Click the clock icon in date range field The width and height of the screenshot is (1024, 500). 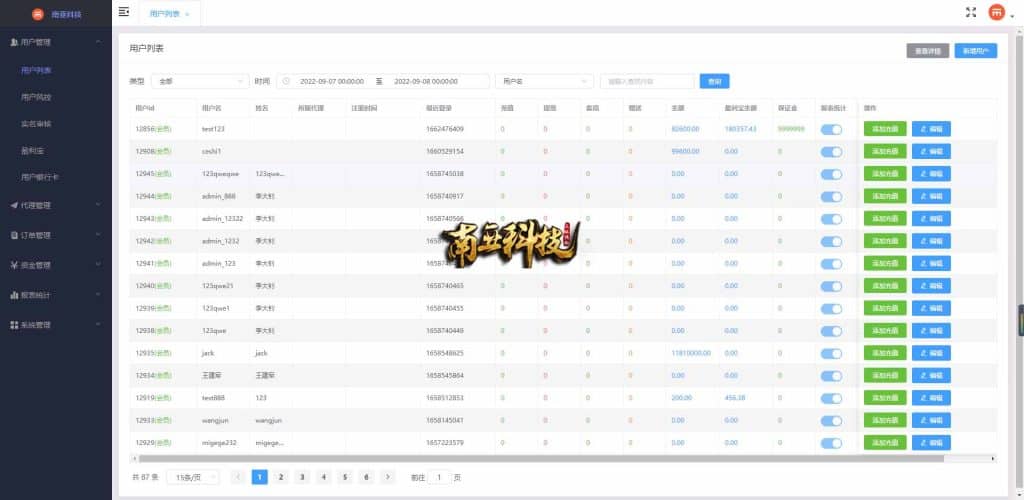(286, 82)
